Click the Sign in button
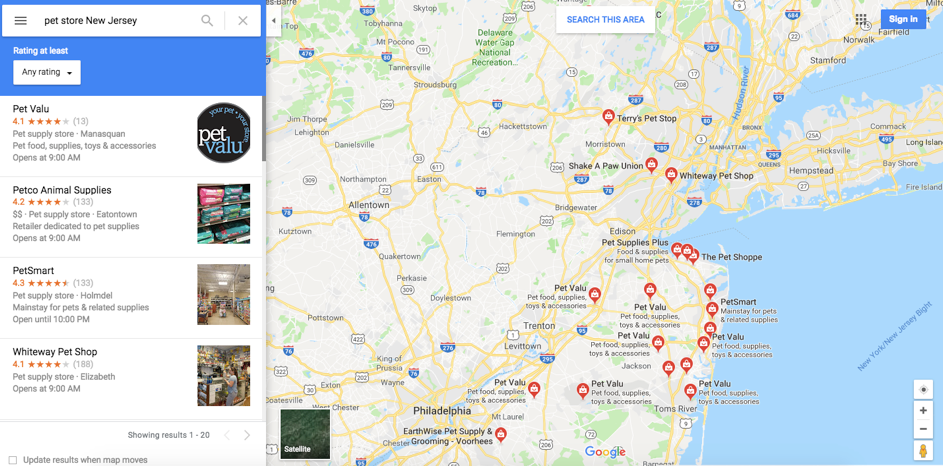943x466 pixels. click(903, 19)
